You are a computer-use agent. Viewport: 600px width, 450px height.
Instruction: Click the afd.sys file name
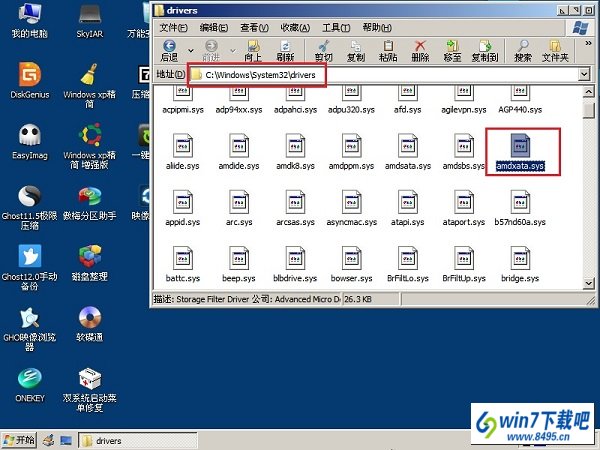coord(408,110)
